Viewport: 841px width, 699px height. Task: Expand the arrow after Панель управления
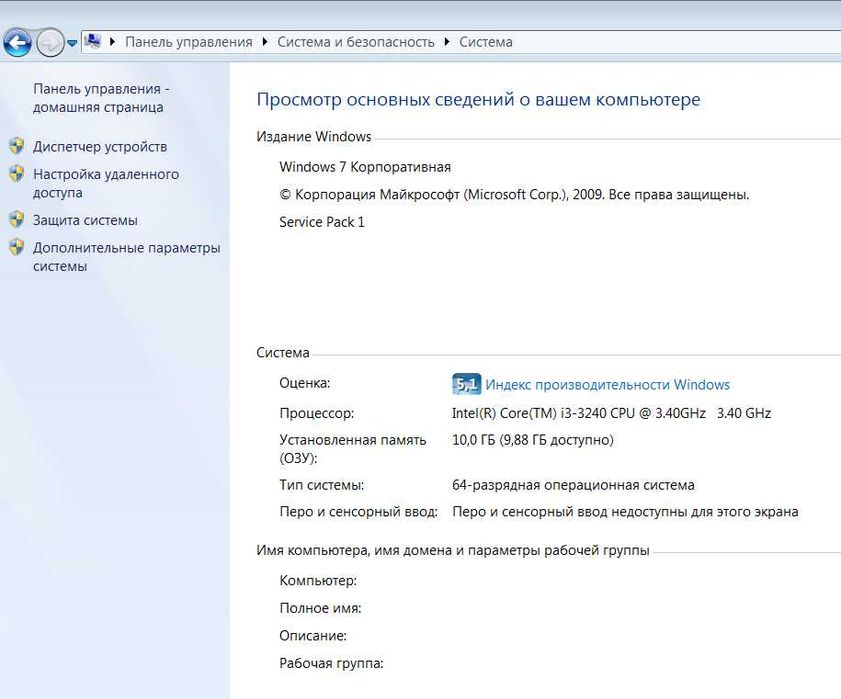(264, 41)
